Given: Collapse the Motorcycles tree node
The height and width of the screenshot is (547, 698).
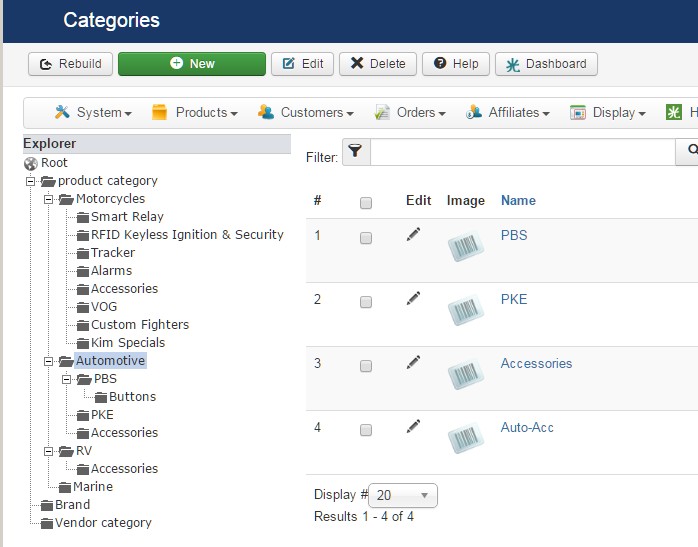Looking at the screenshot, I should coord(48,199).
